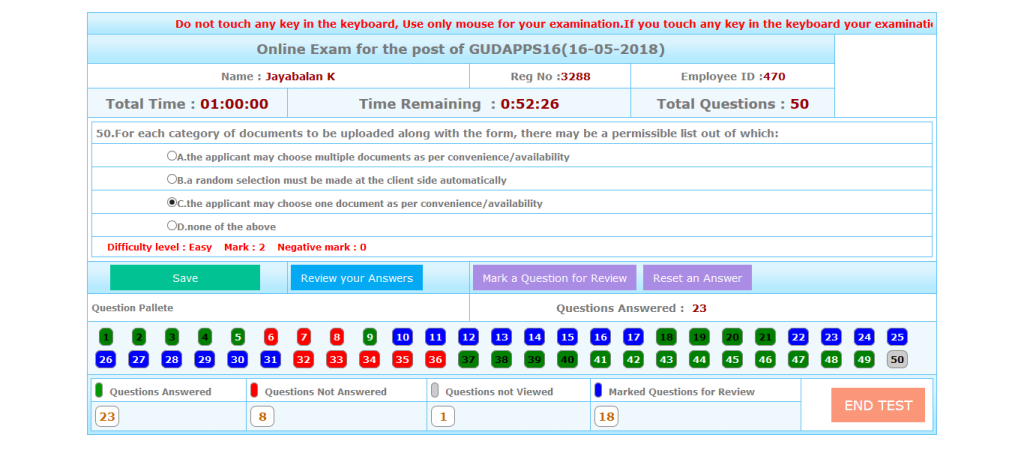Select question 17 in the palette
This screenshot has height=450, width=1024.
[633, 337]
